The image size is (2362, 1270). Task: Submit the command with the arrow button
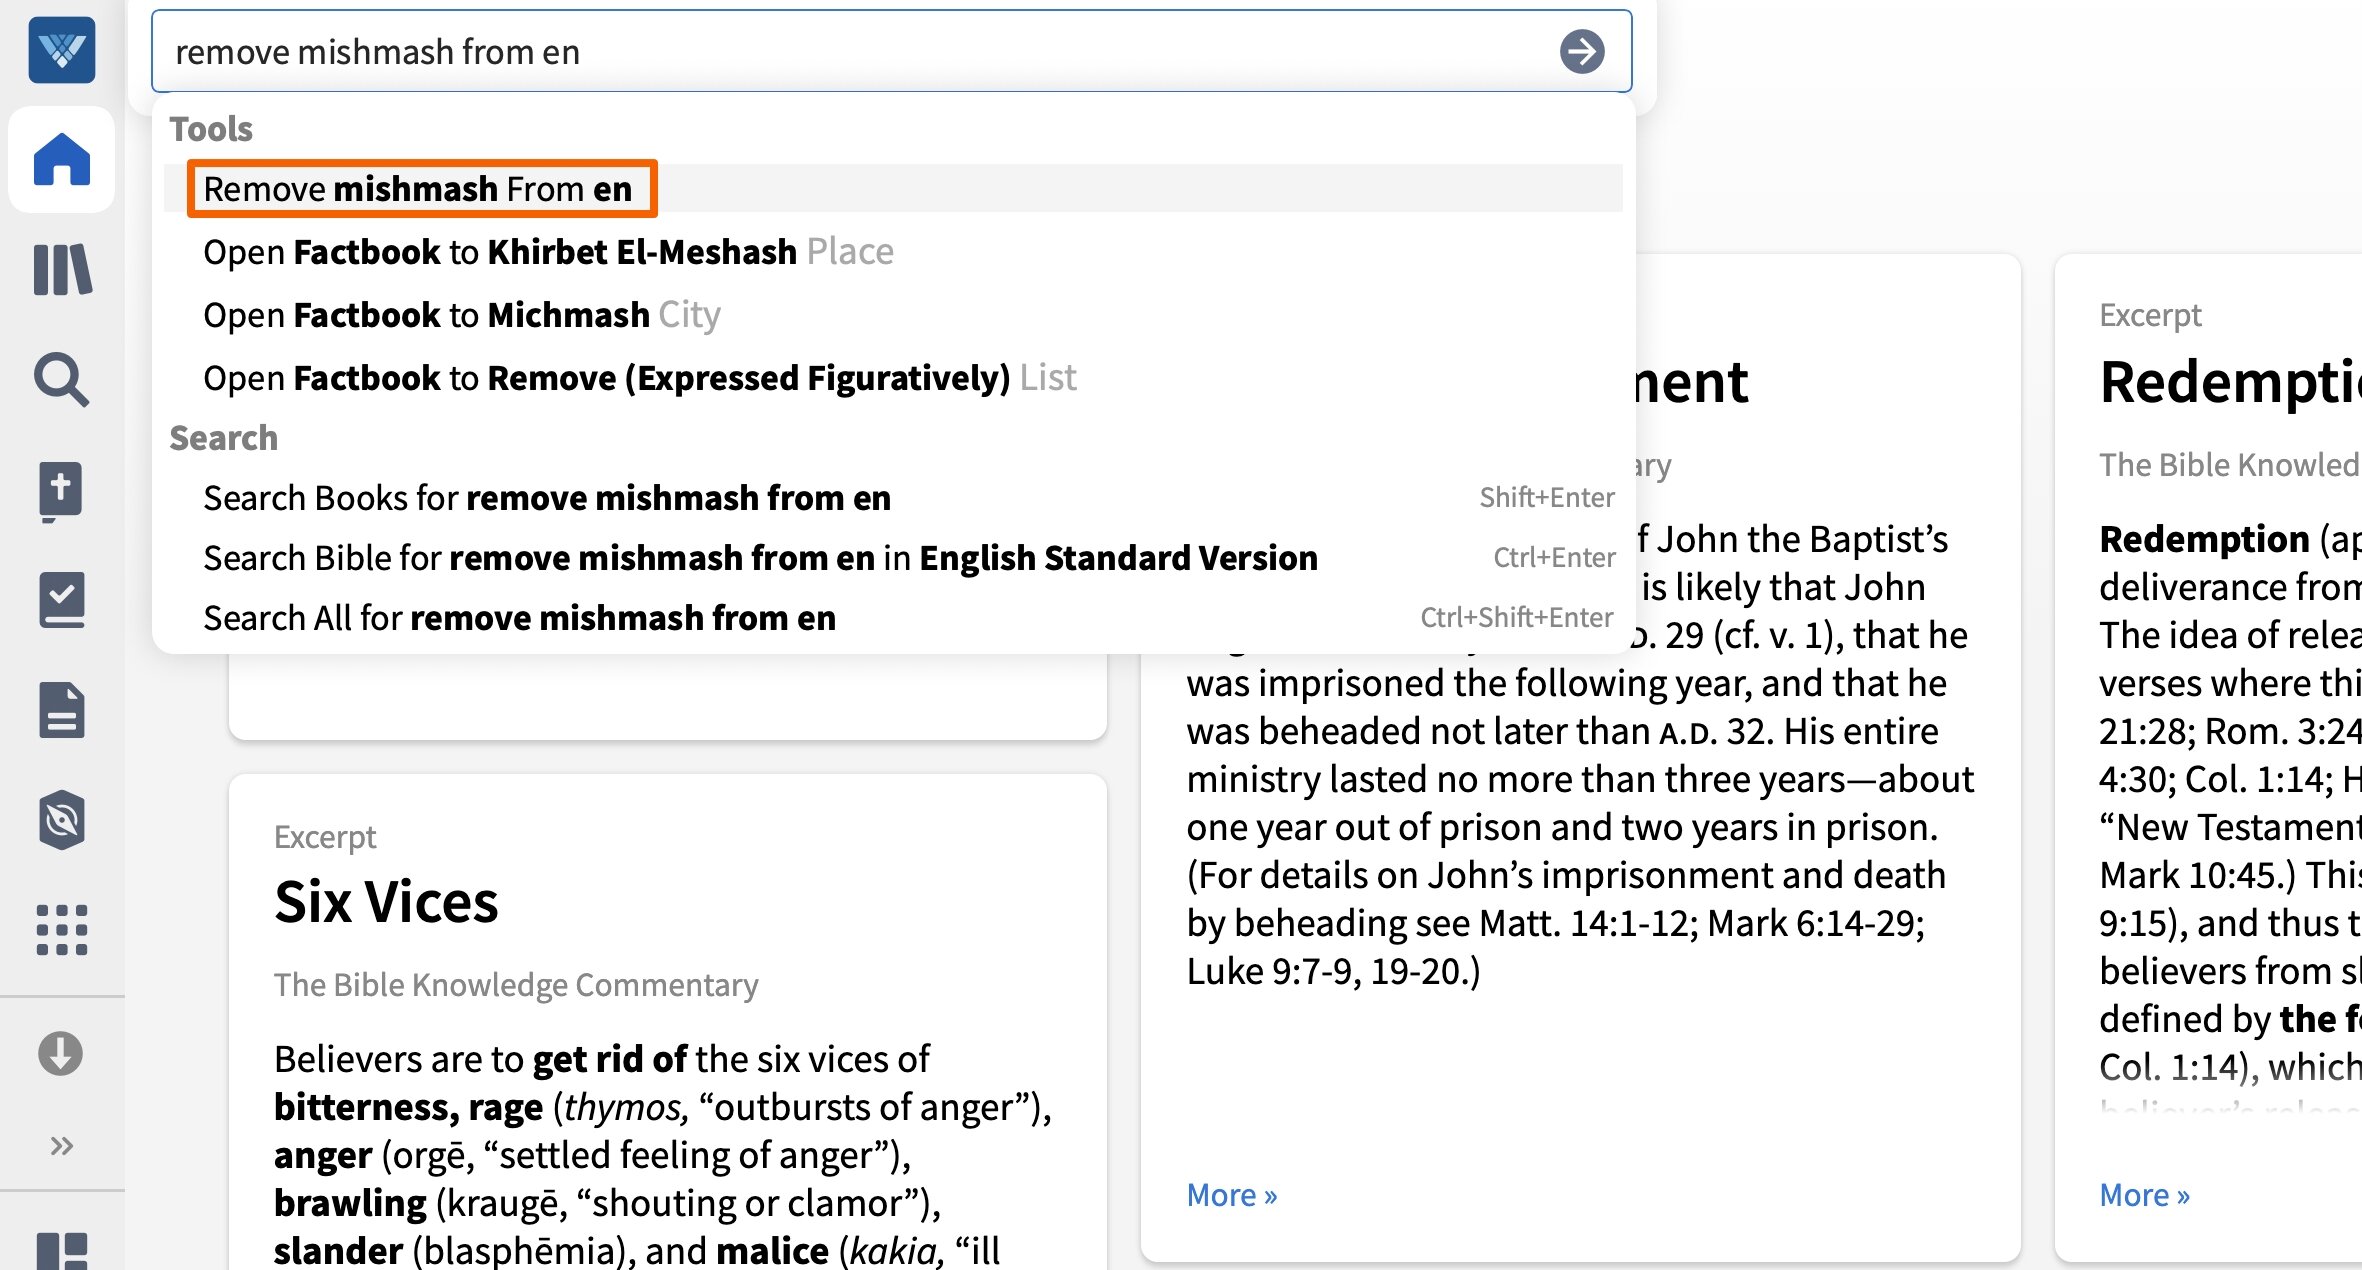tap(1582, 52)
